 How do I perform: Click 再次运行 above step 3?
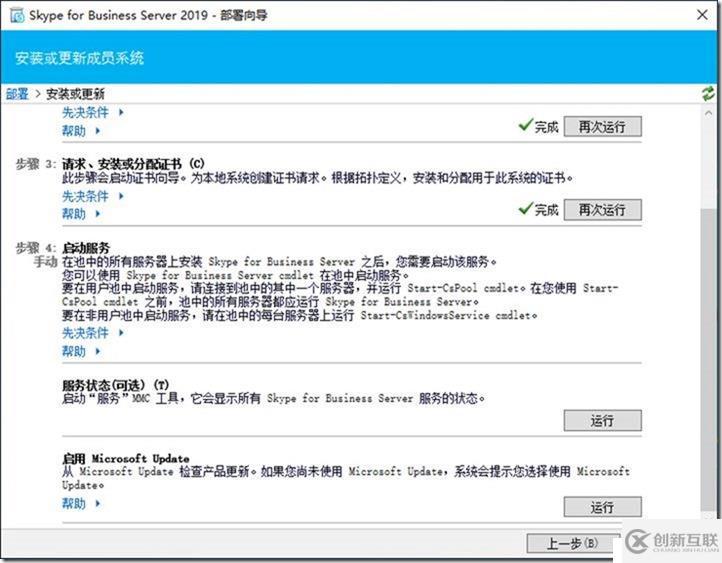pyautogui.click(x=602, y=126)
